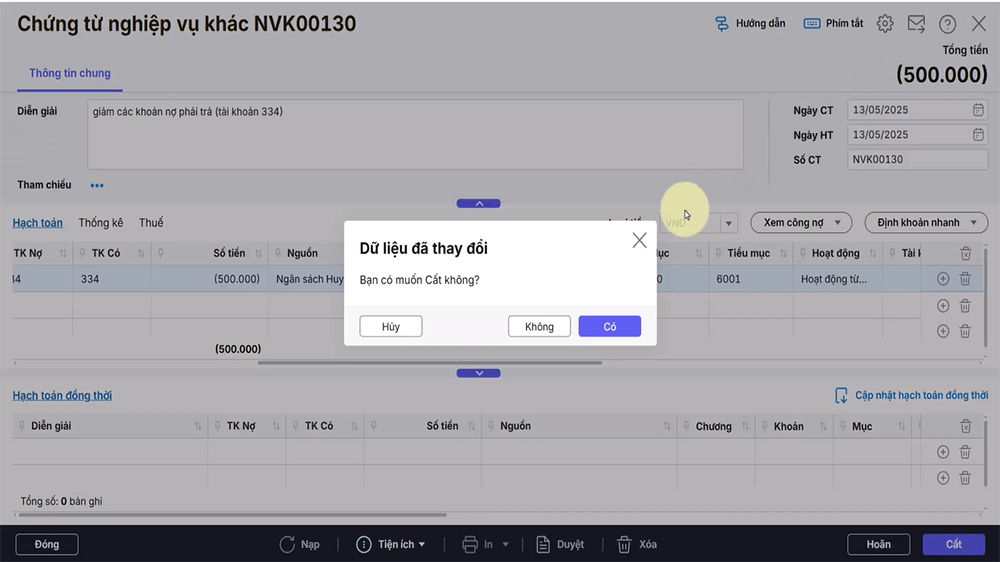This screenshot has height=562, width=1000.
Task: Open the Ngày CT calendar picker
Action: (978, 110)
